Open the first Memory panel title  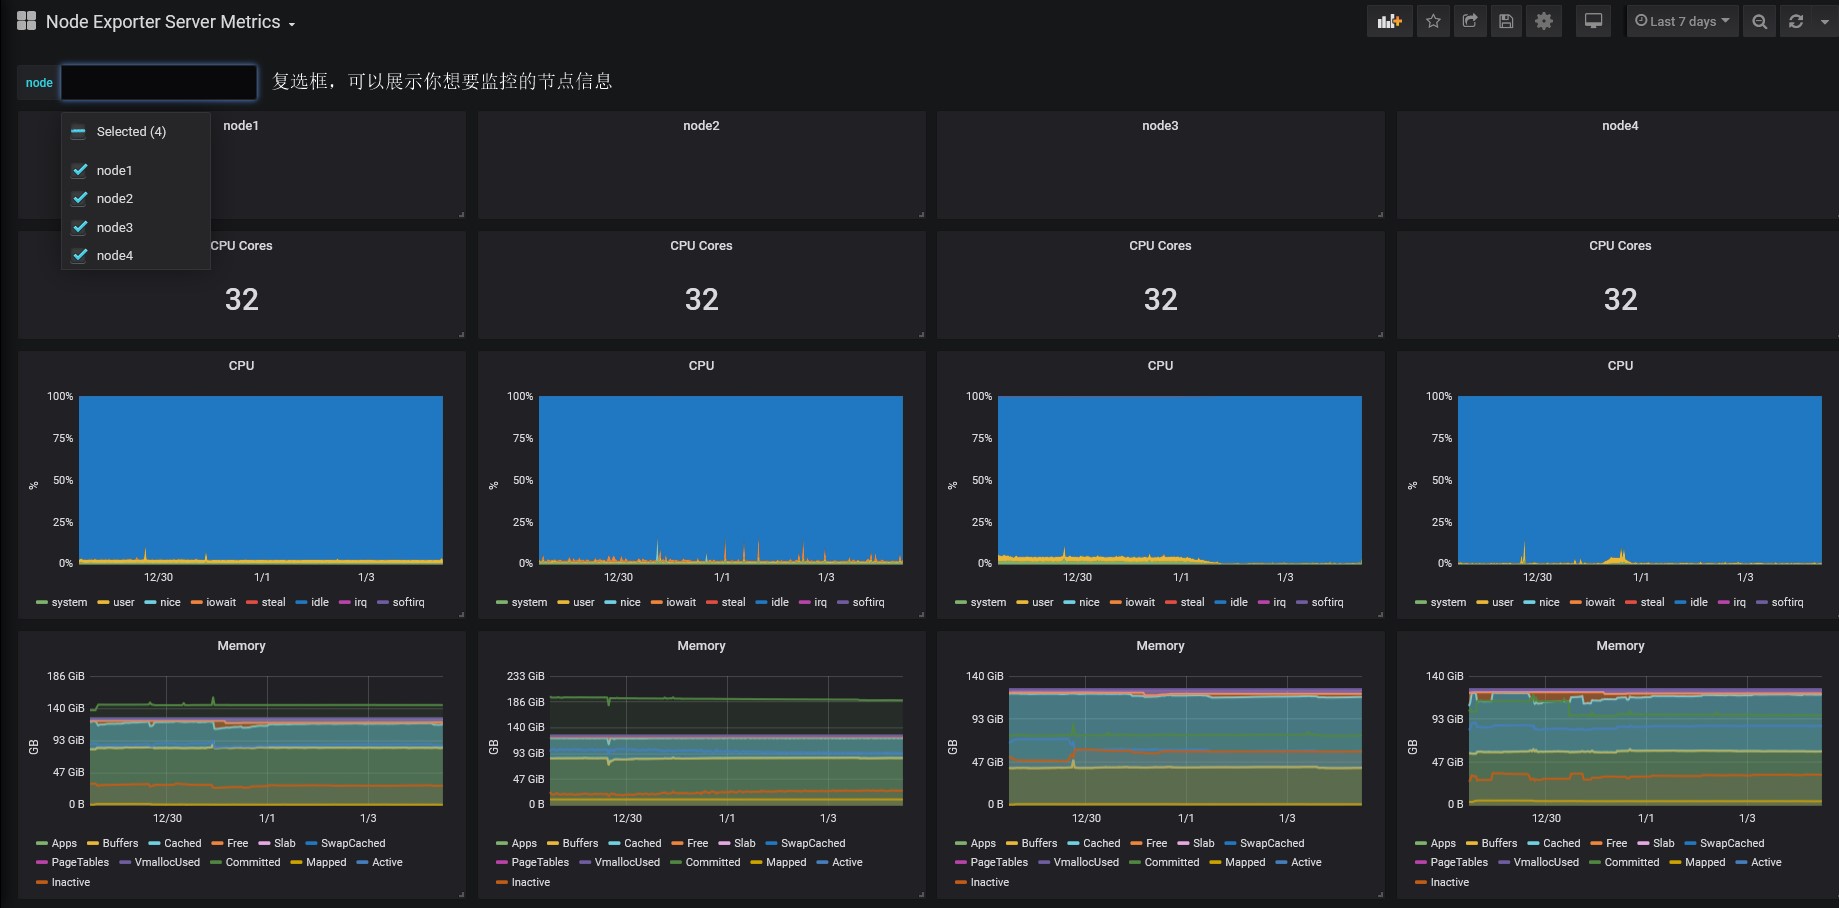click(x=241, y=645)
